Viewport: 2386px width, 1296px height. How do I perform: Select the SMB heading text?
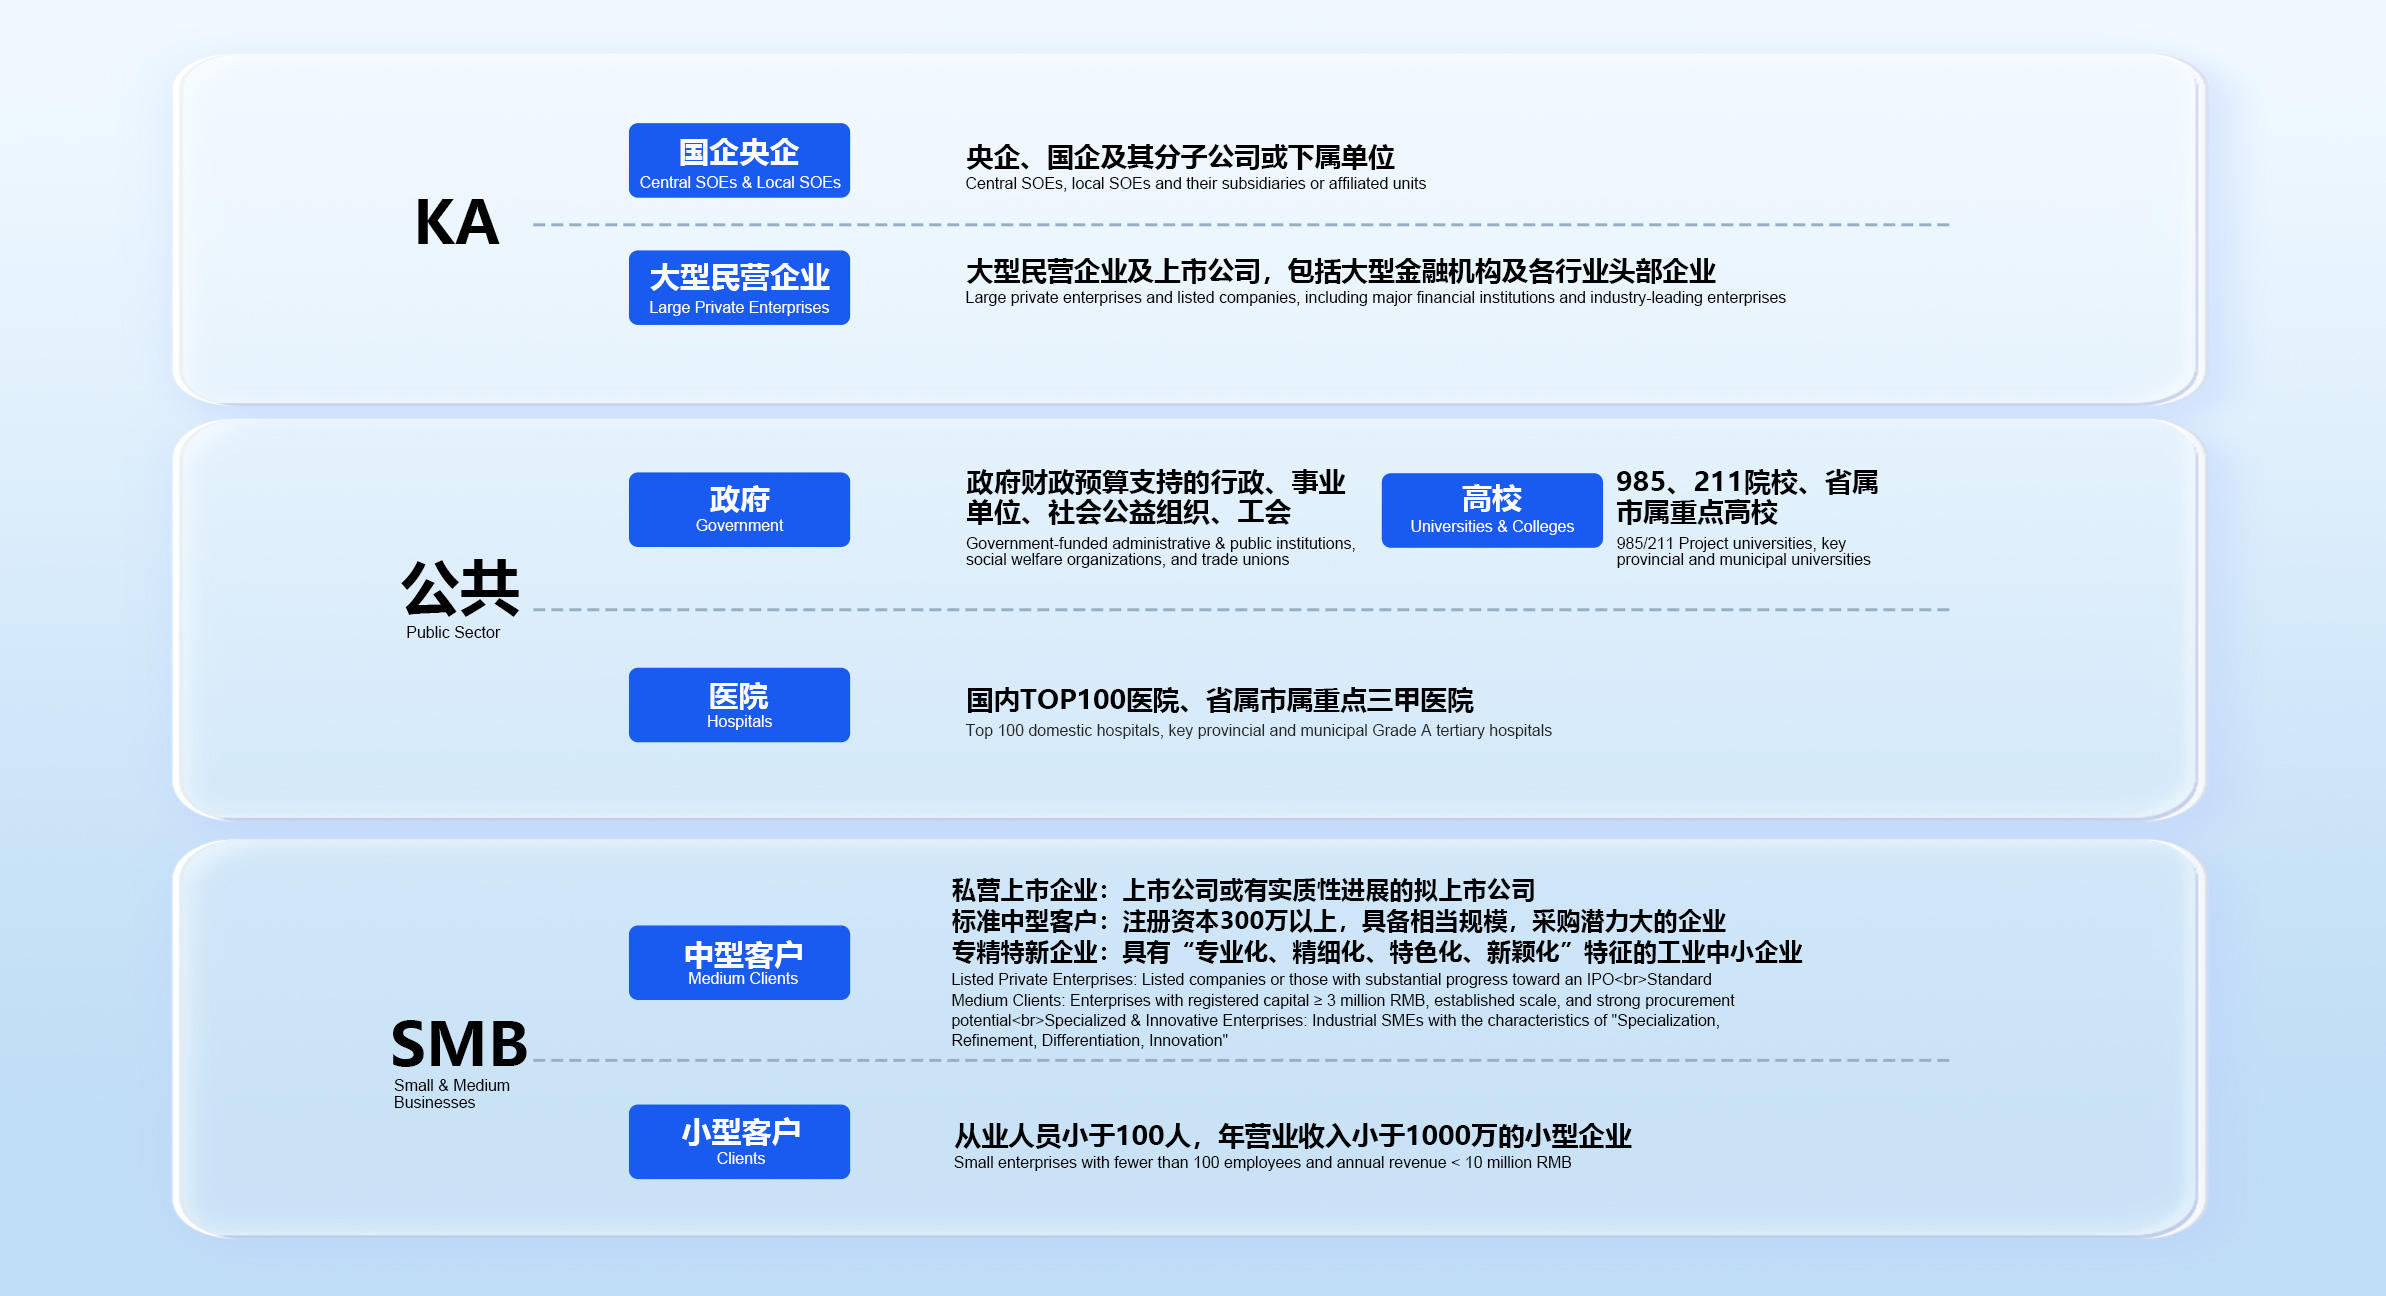click(x=459, y=1044)
